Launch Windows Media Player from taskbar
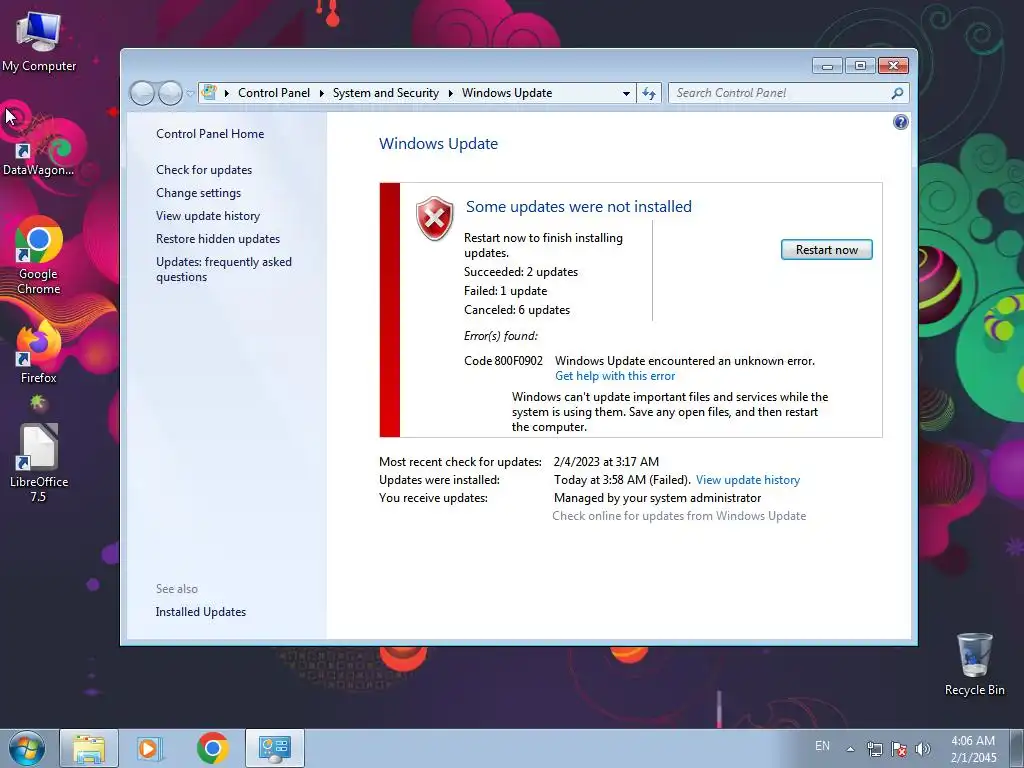 [x=149, y=748]
